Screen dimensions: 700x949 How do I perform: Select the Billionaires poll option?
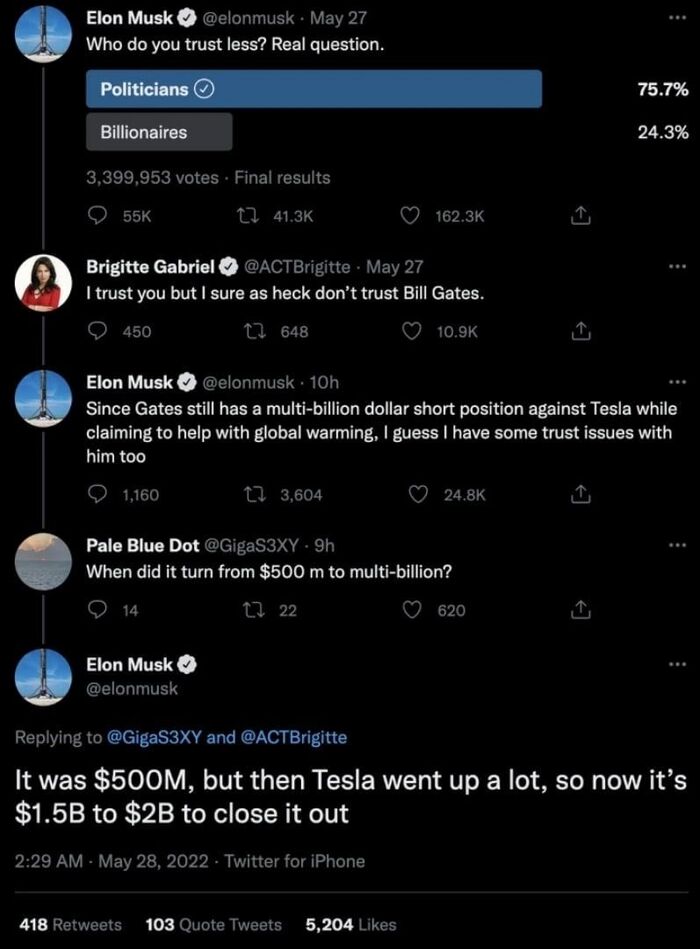click(x=159, y=132)
